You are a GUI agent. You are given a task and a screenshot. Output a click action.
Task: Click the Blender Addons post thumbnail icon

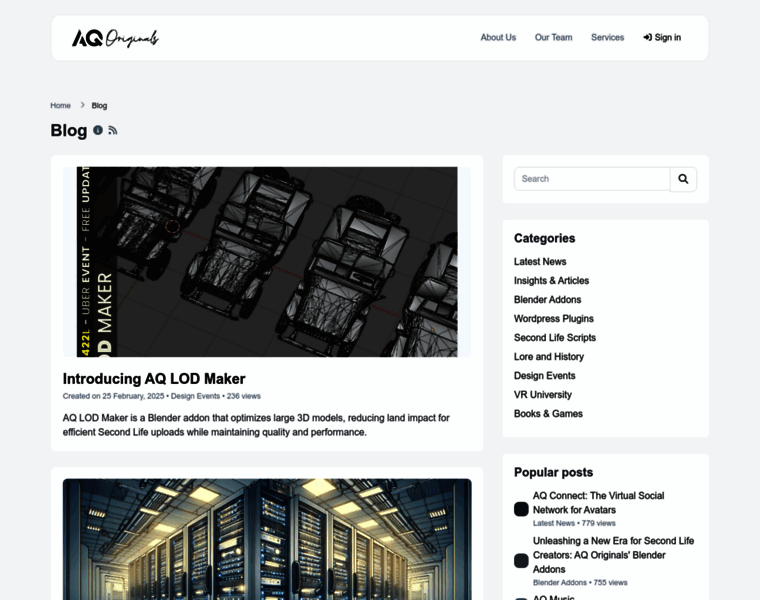[521, 561]
